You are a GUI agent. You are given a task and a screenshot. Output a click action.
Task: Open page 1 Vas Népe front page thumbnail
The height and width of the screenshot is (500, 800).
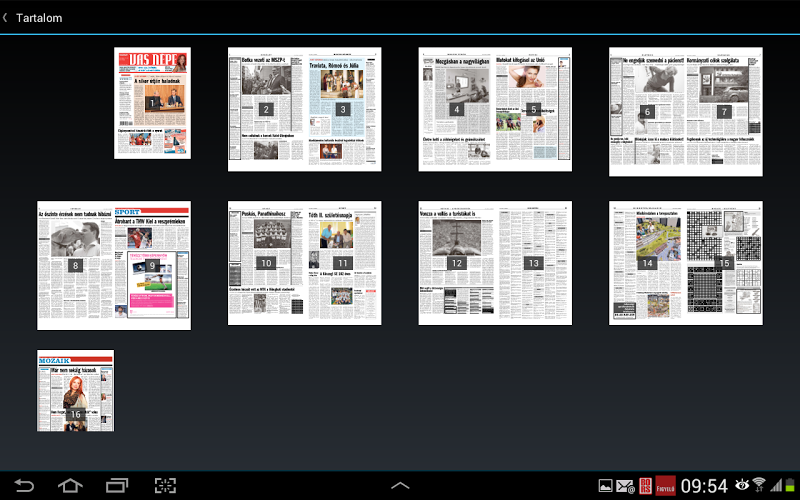(153, 103)
